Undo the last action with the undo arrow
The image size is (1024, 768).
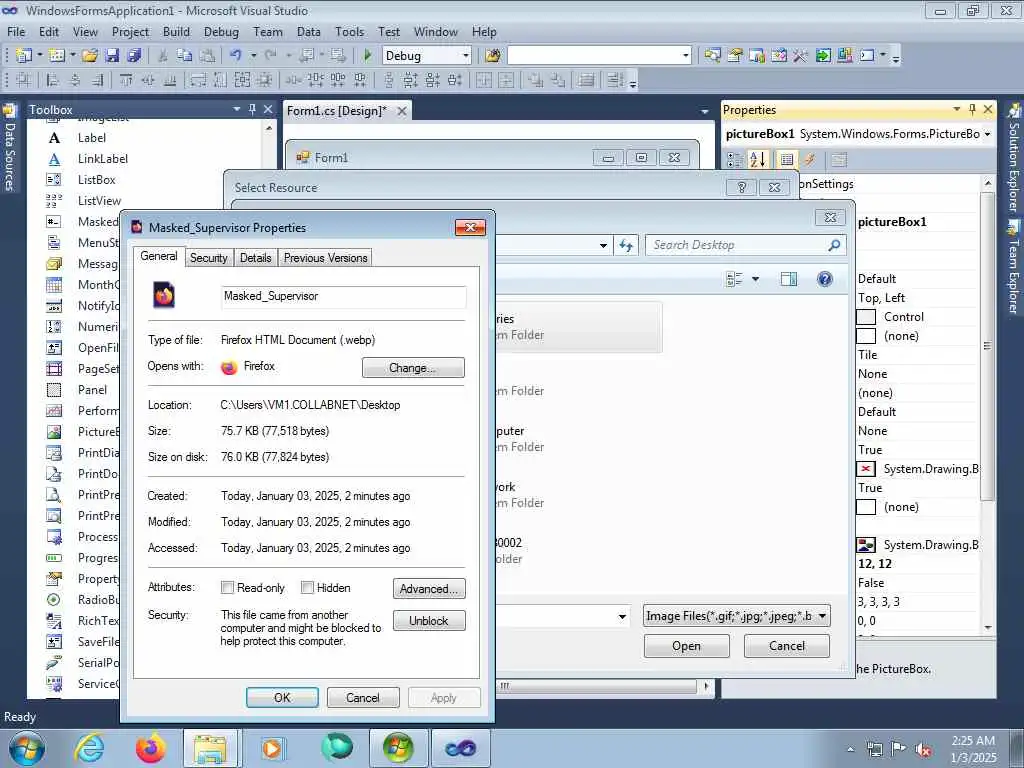click(x=236, y=56)
